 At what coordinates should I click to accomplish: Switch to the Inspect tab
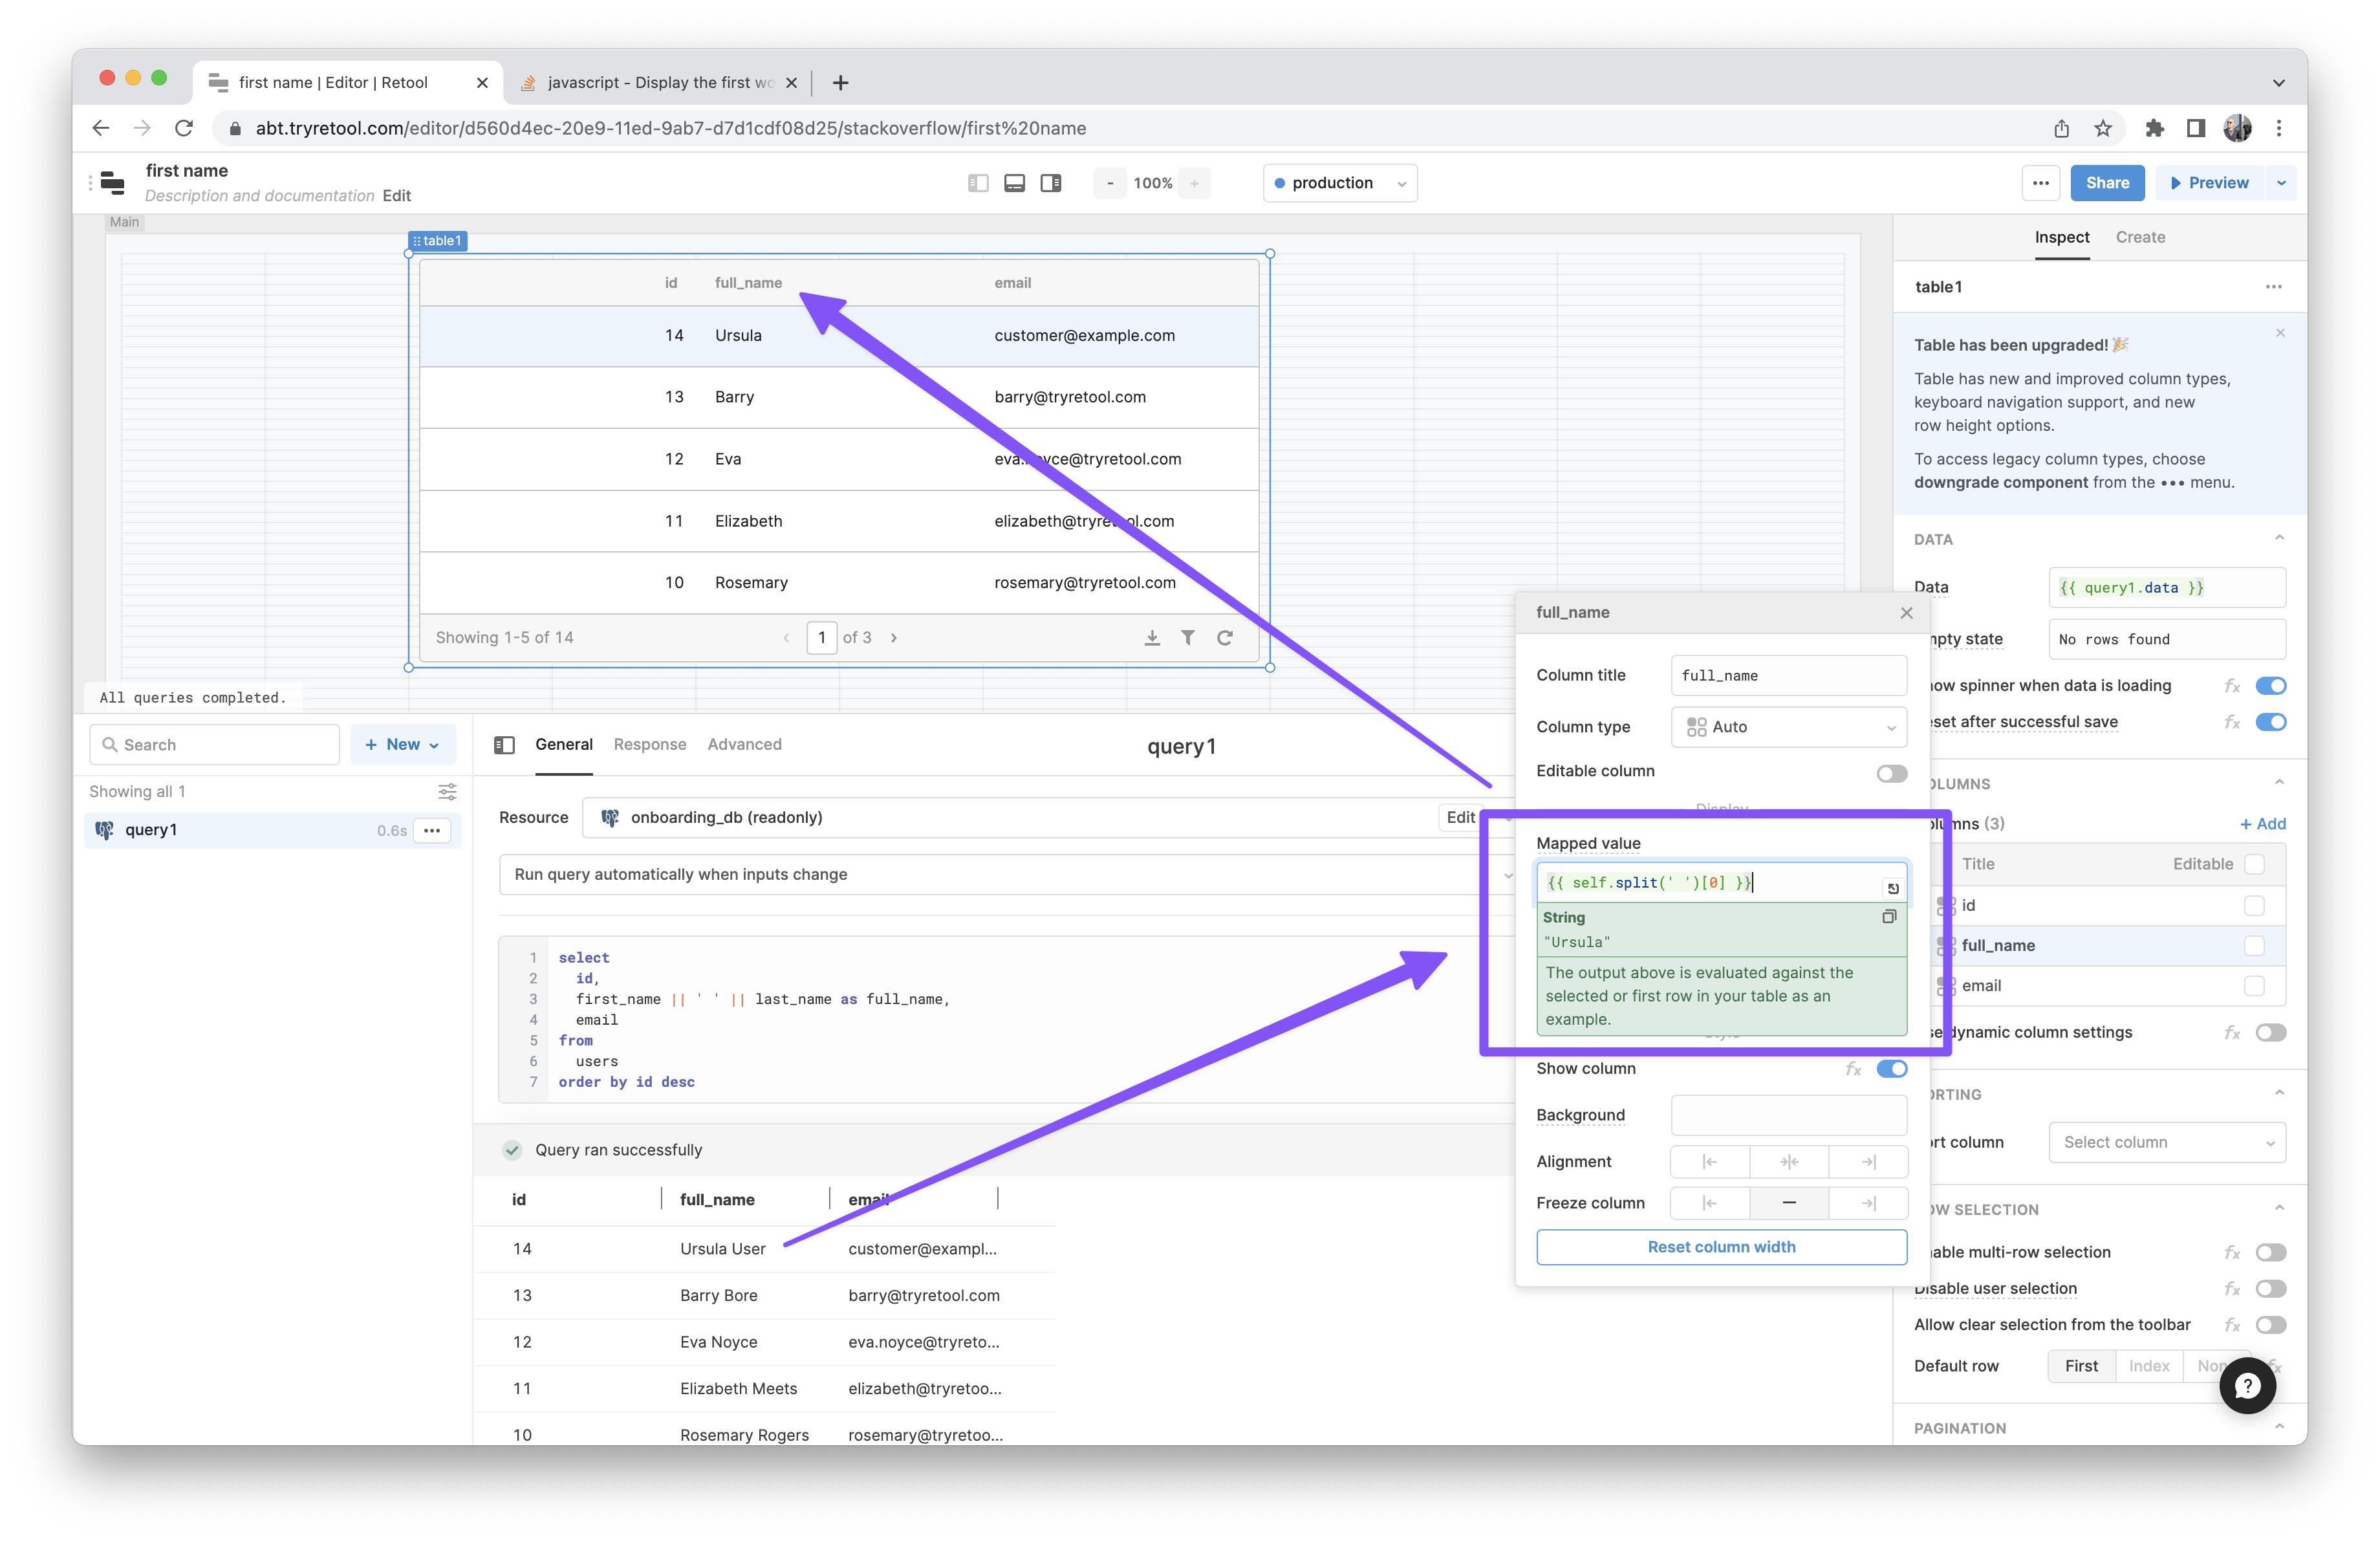(x=2061, y=237)
